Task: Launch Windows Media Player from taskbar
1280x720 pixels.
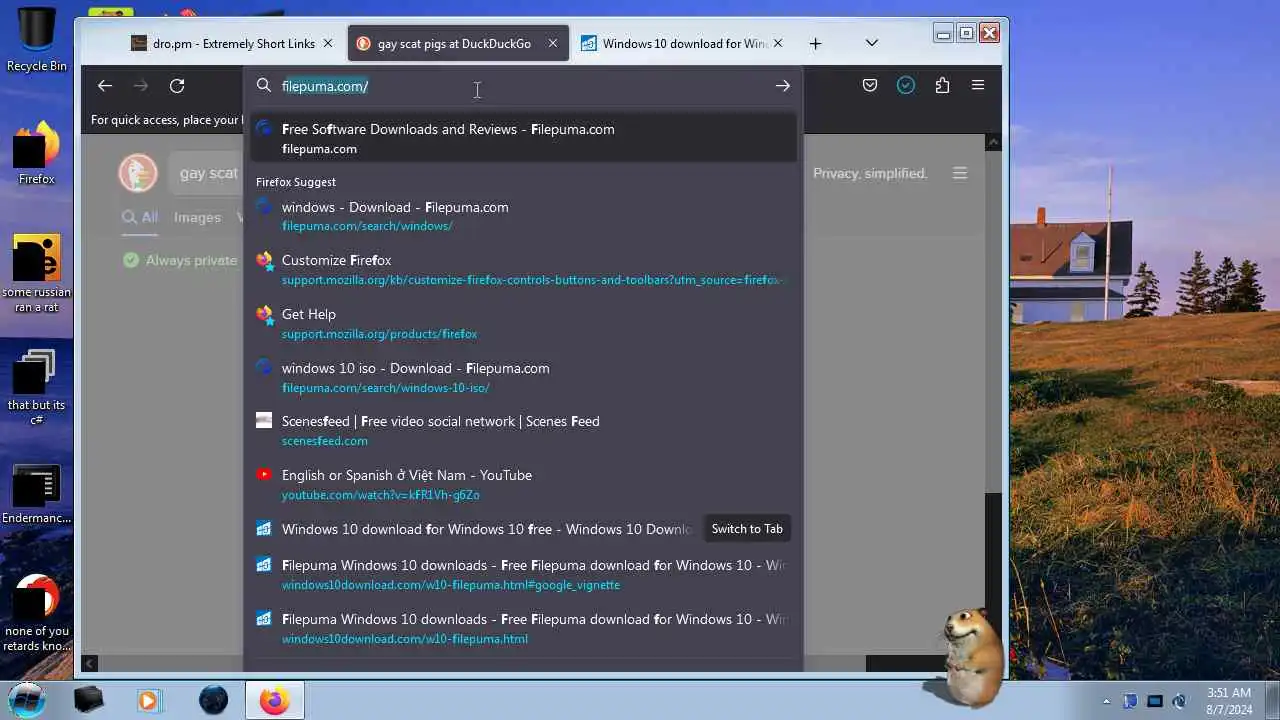Action: tap(148, 700)
